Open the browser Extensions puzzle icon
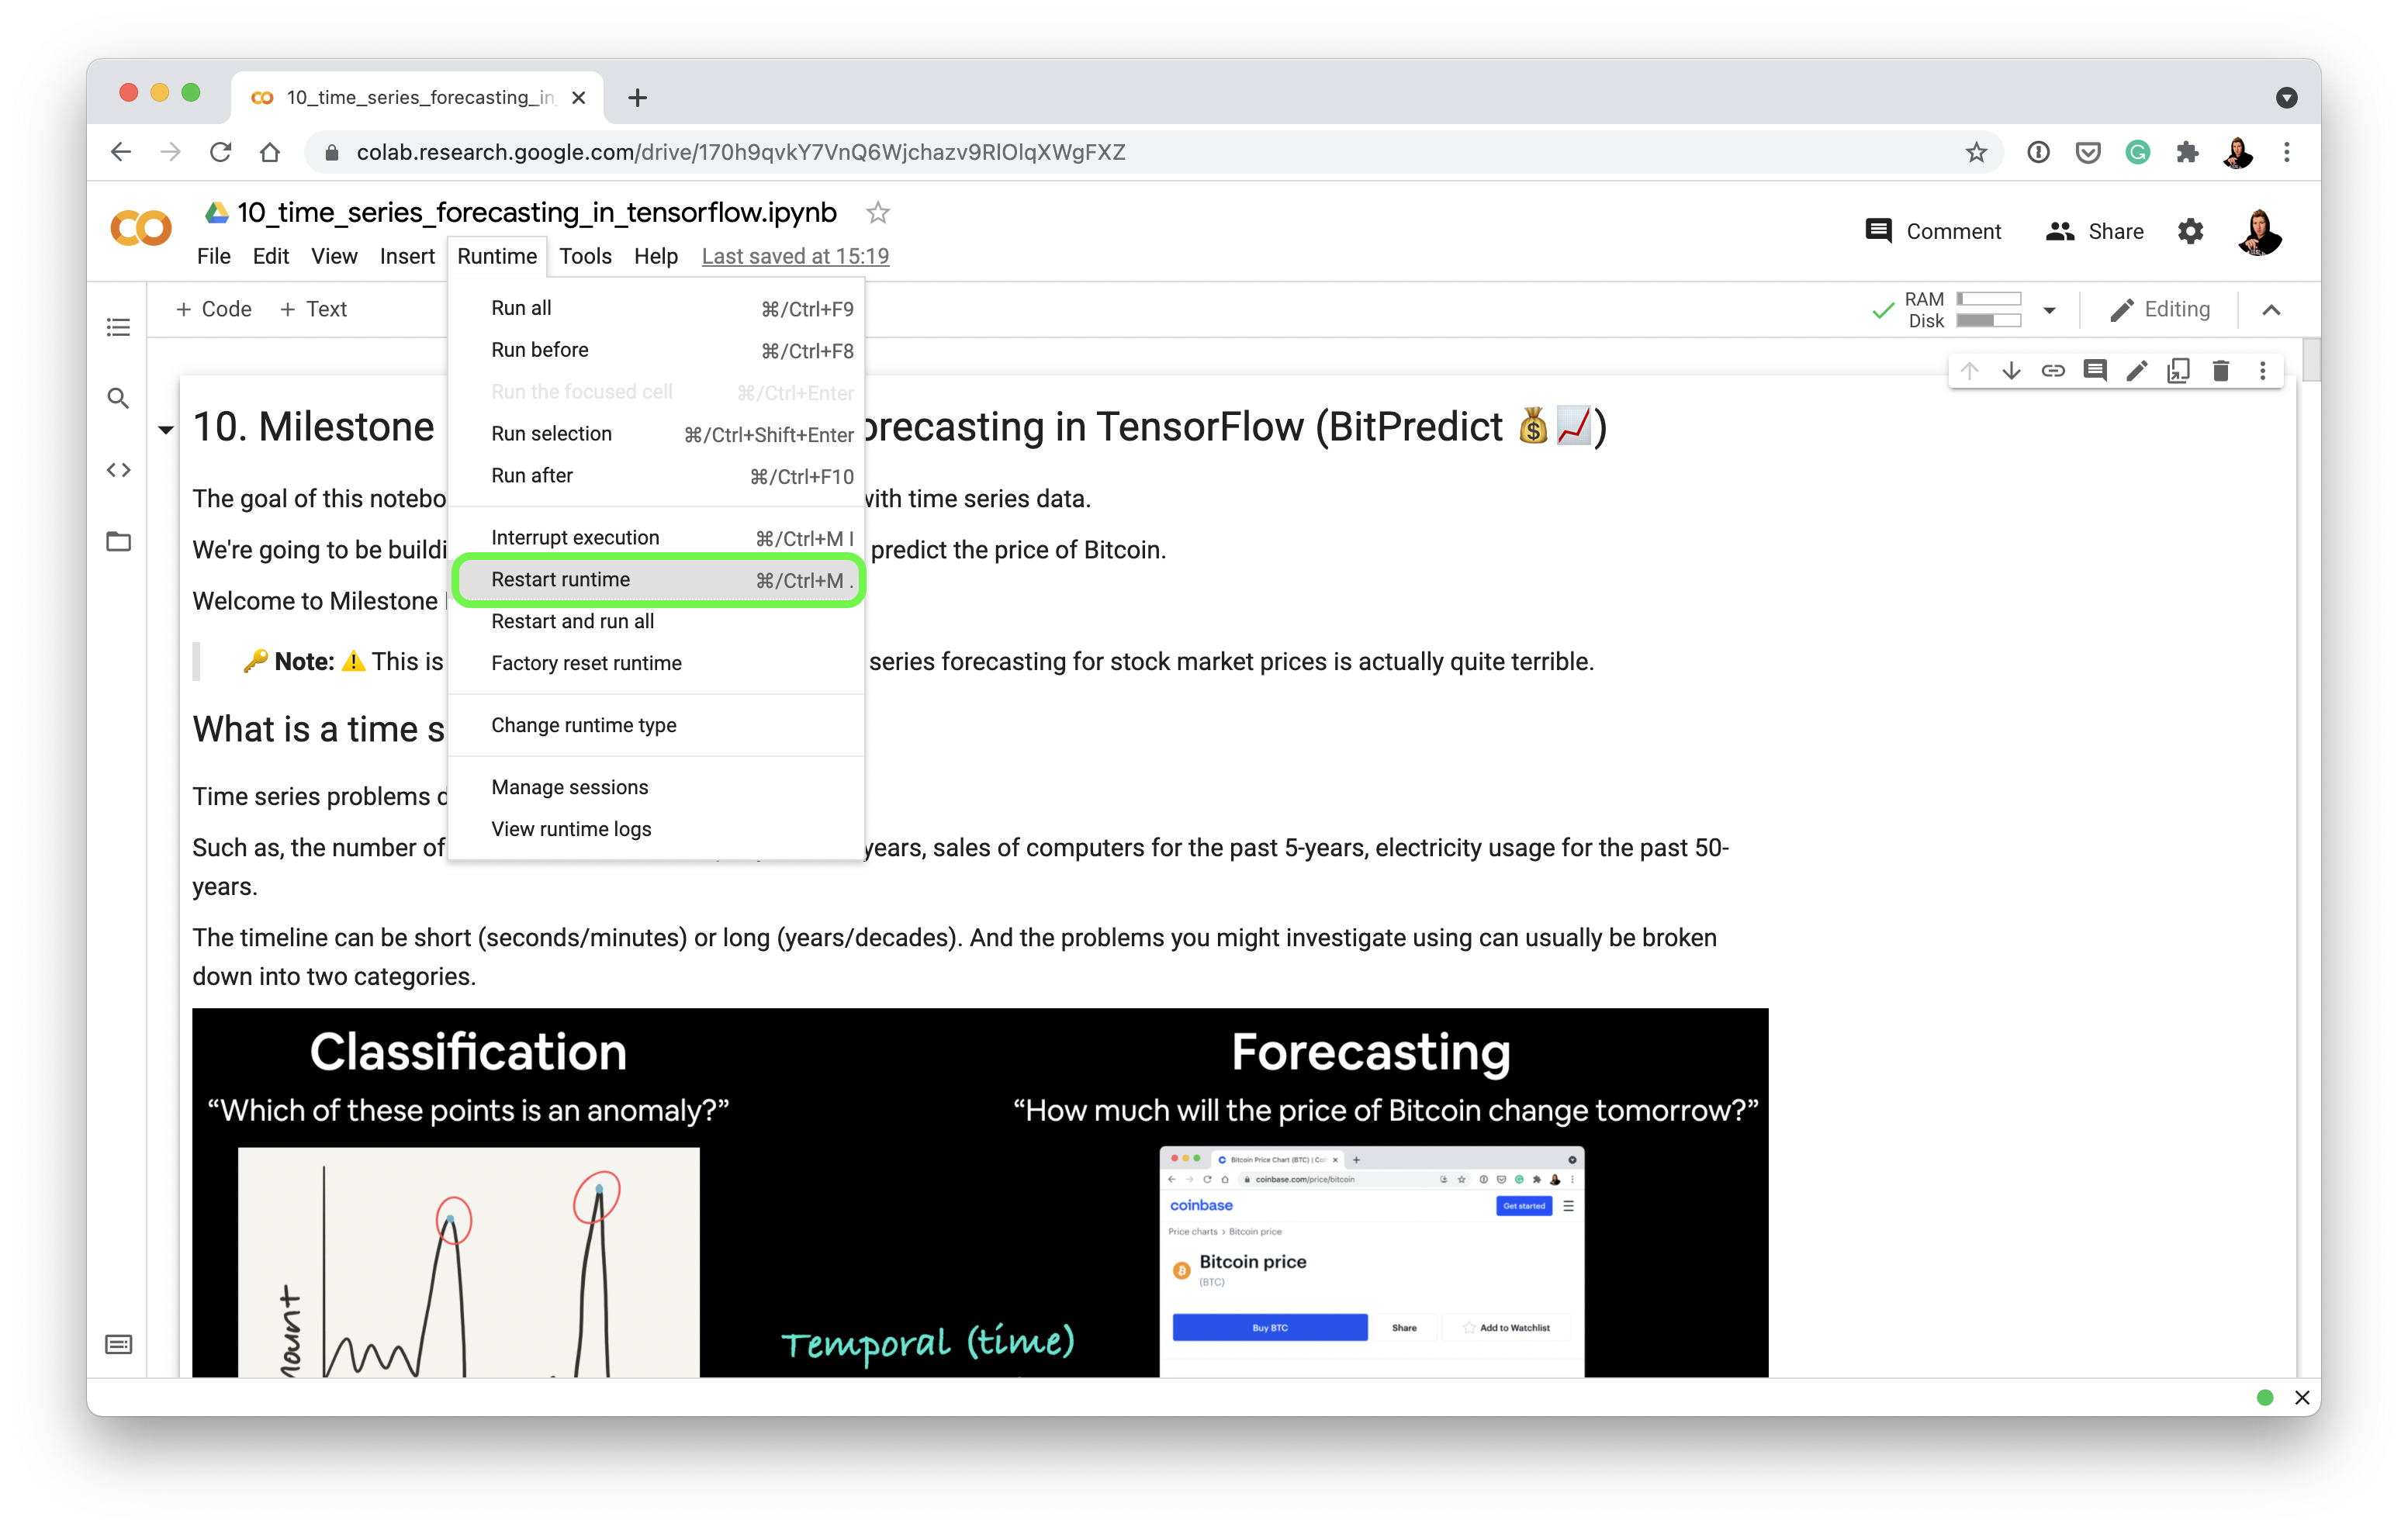This screenshot has width=2408, height=1531. tap(2188, 152)
